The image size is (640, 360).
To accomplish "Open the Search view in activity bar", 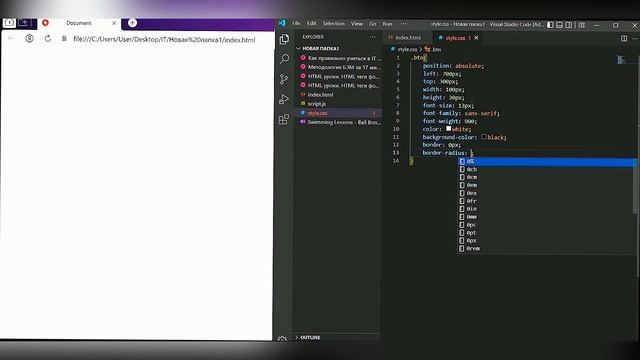I will click(x=284, y=59).
